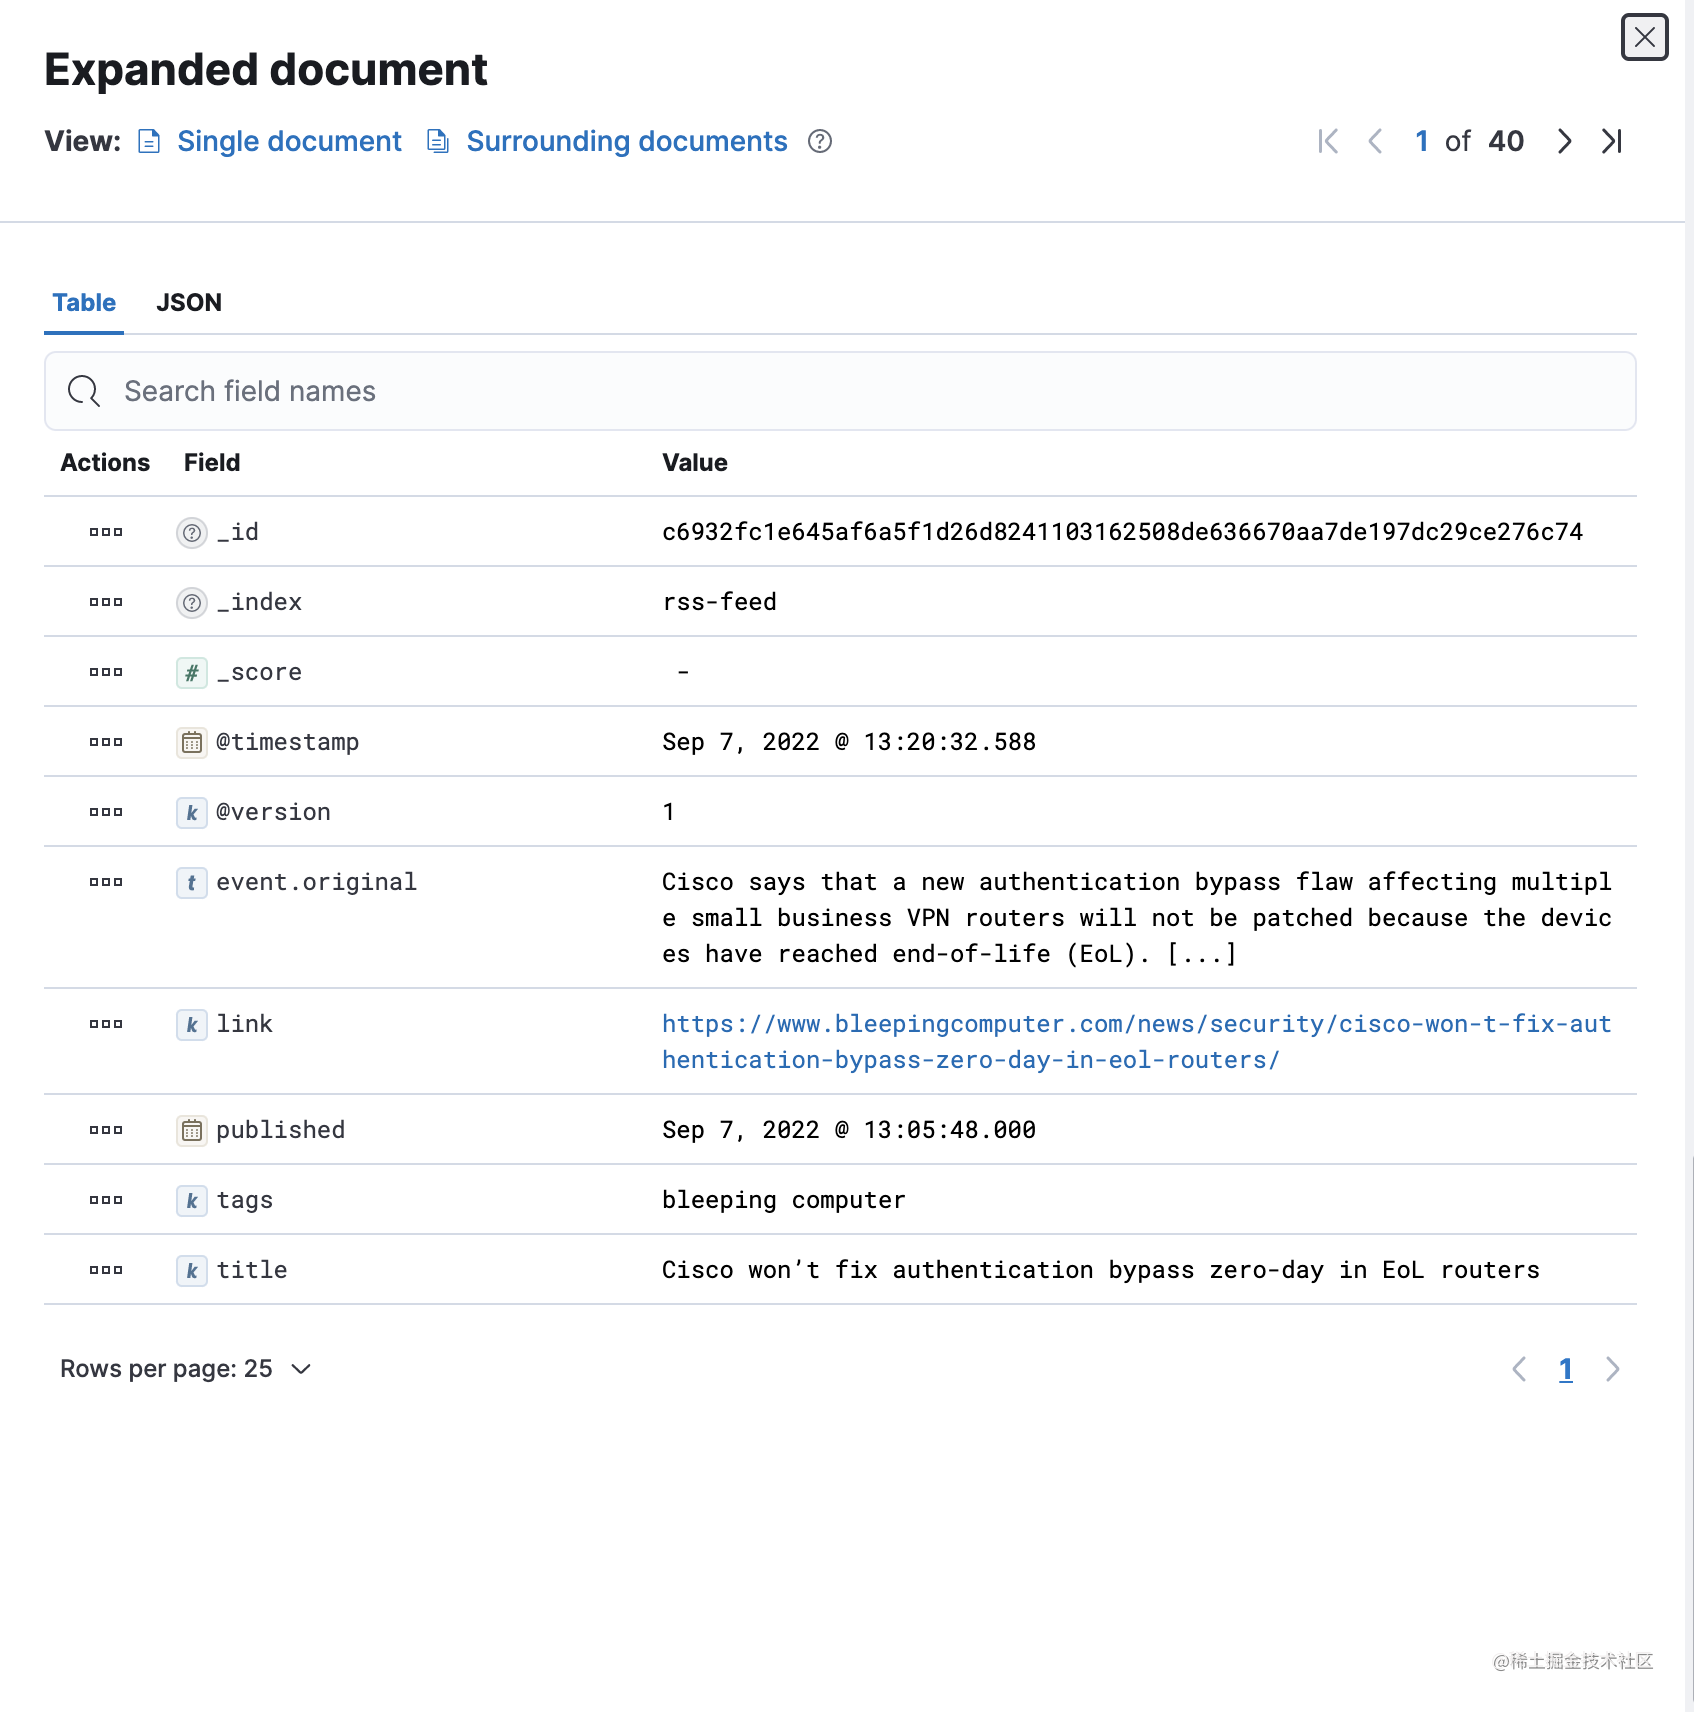This screenshot has width=1694, height=1712.
Task: Click the title value about Cisco routers
Action: click(1101, 1270)
